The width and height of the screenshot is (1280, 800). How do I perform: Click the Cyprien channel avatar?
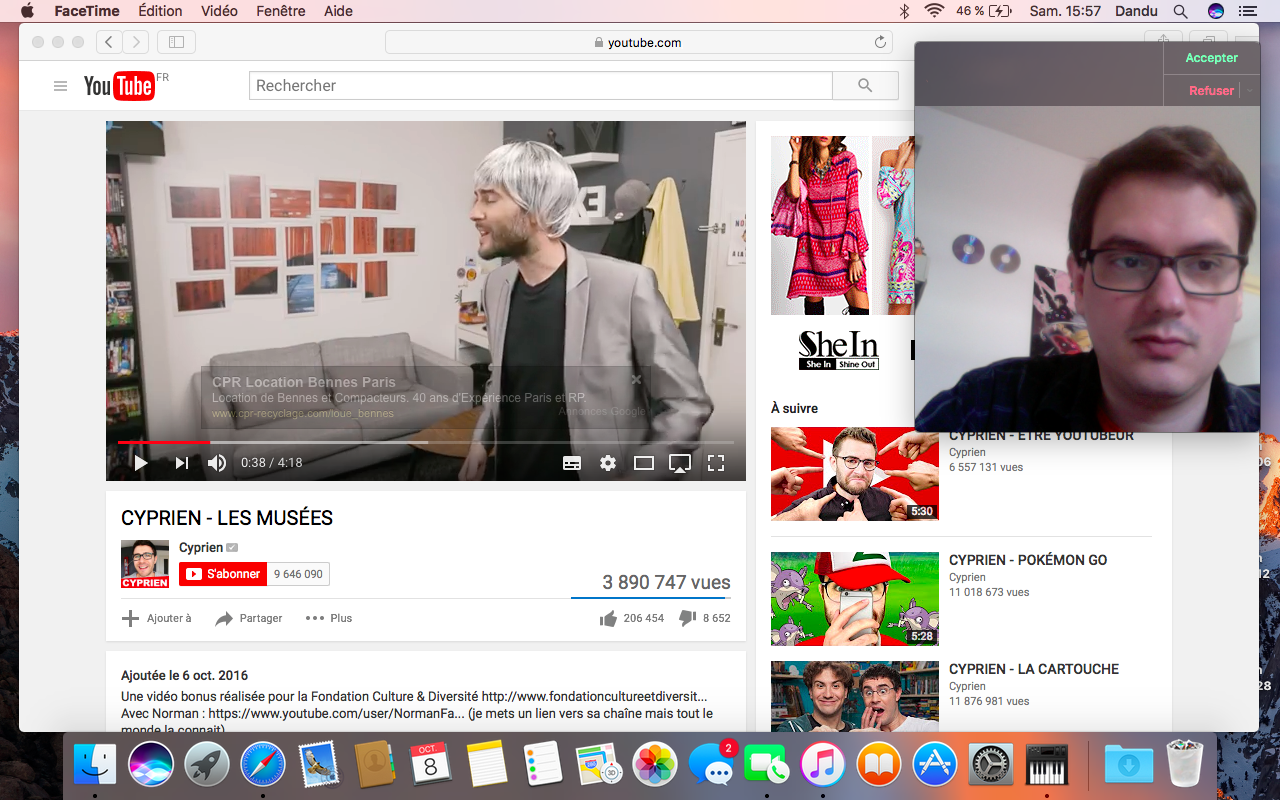pyautogui.click(x=145, y=564)
